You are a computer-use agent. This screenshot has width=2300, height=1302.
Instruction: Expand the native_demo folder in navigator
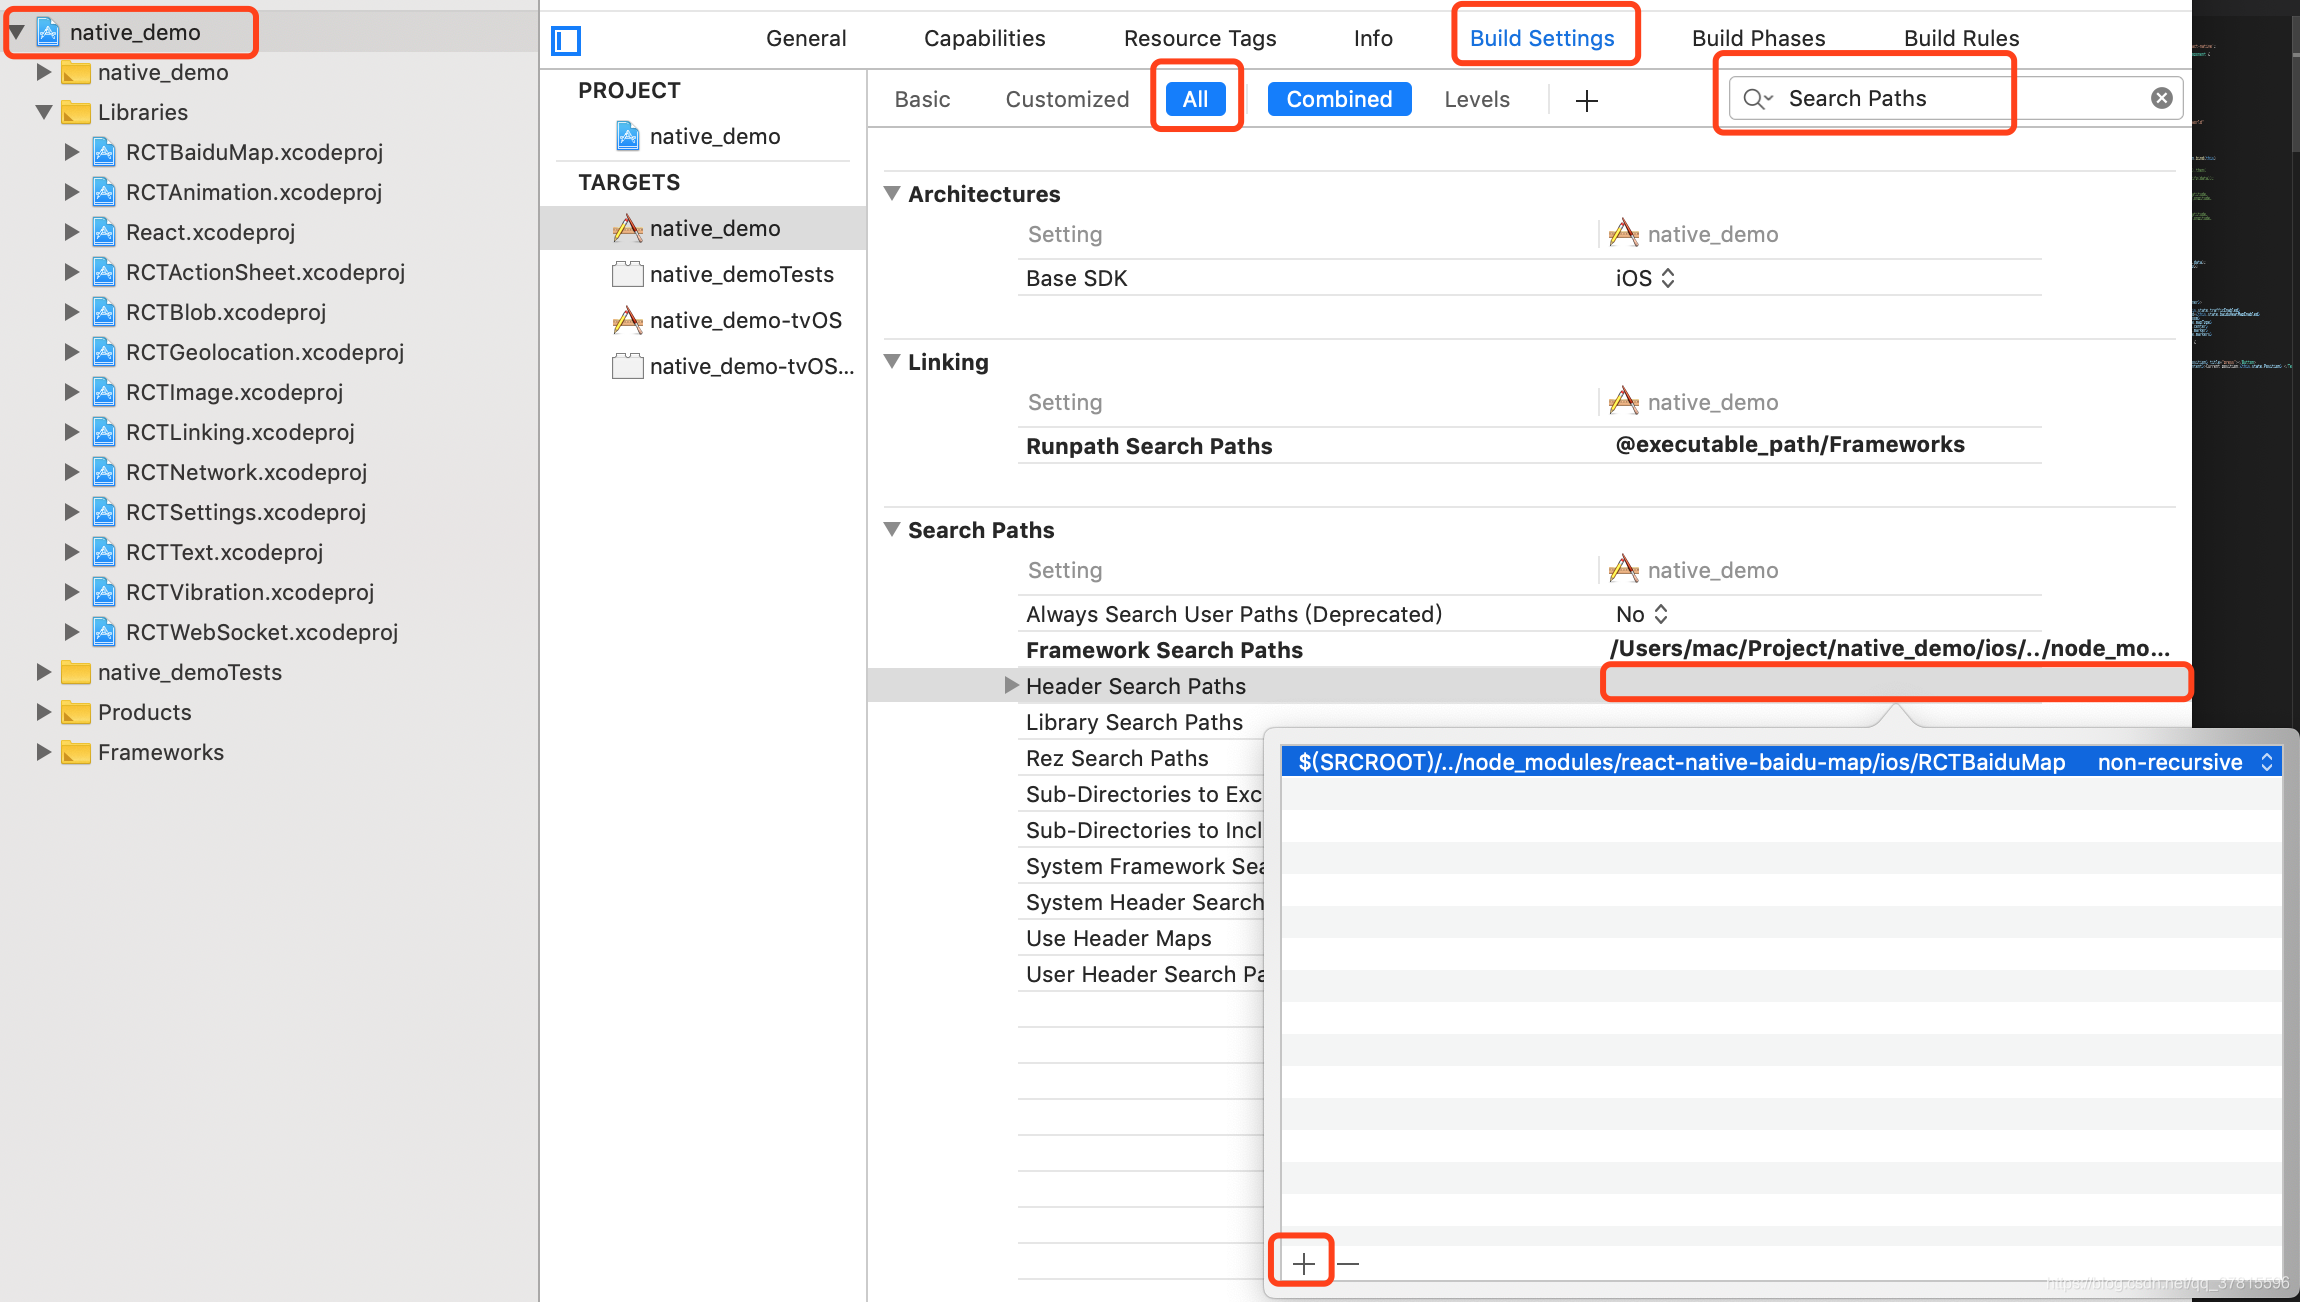44,72
